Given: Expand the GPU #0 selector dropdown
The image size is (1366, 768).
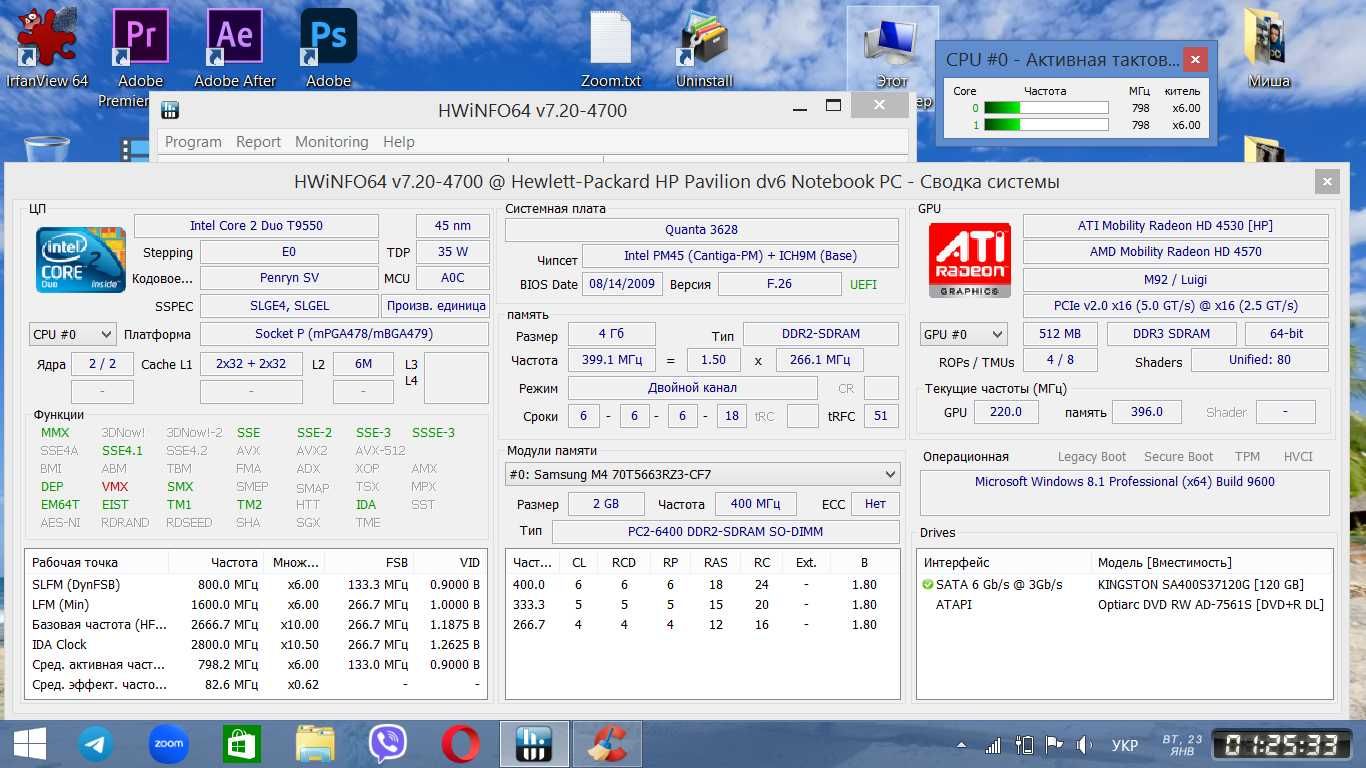Looking at the screenshot, I should point(964,334).
